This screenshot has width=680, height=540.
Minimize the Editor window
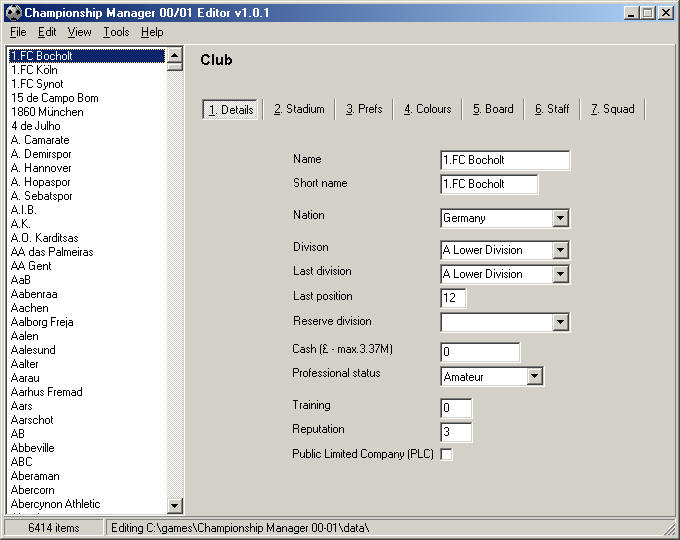[631, 13]
